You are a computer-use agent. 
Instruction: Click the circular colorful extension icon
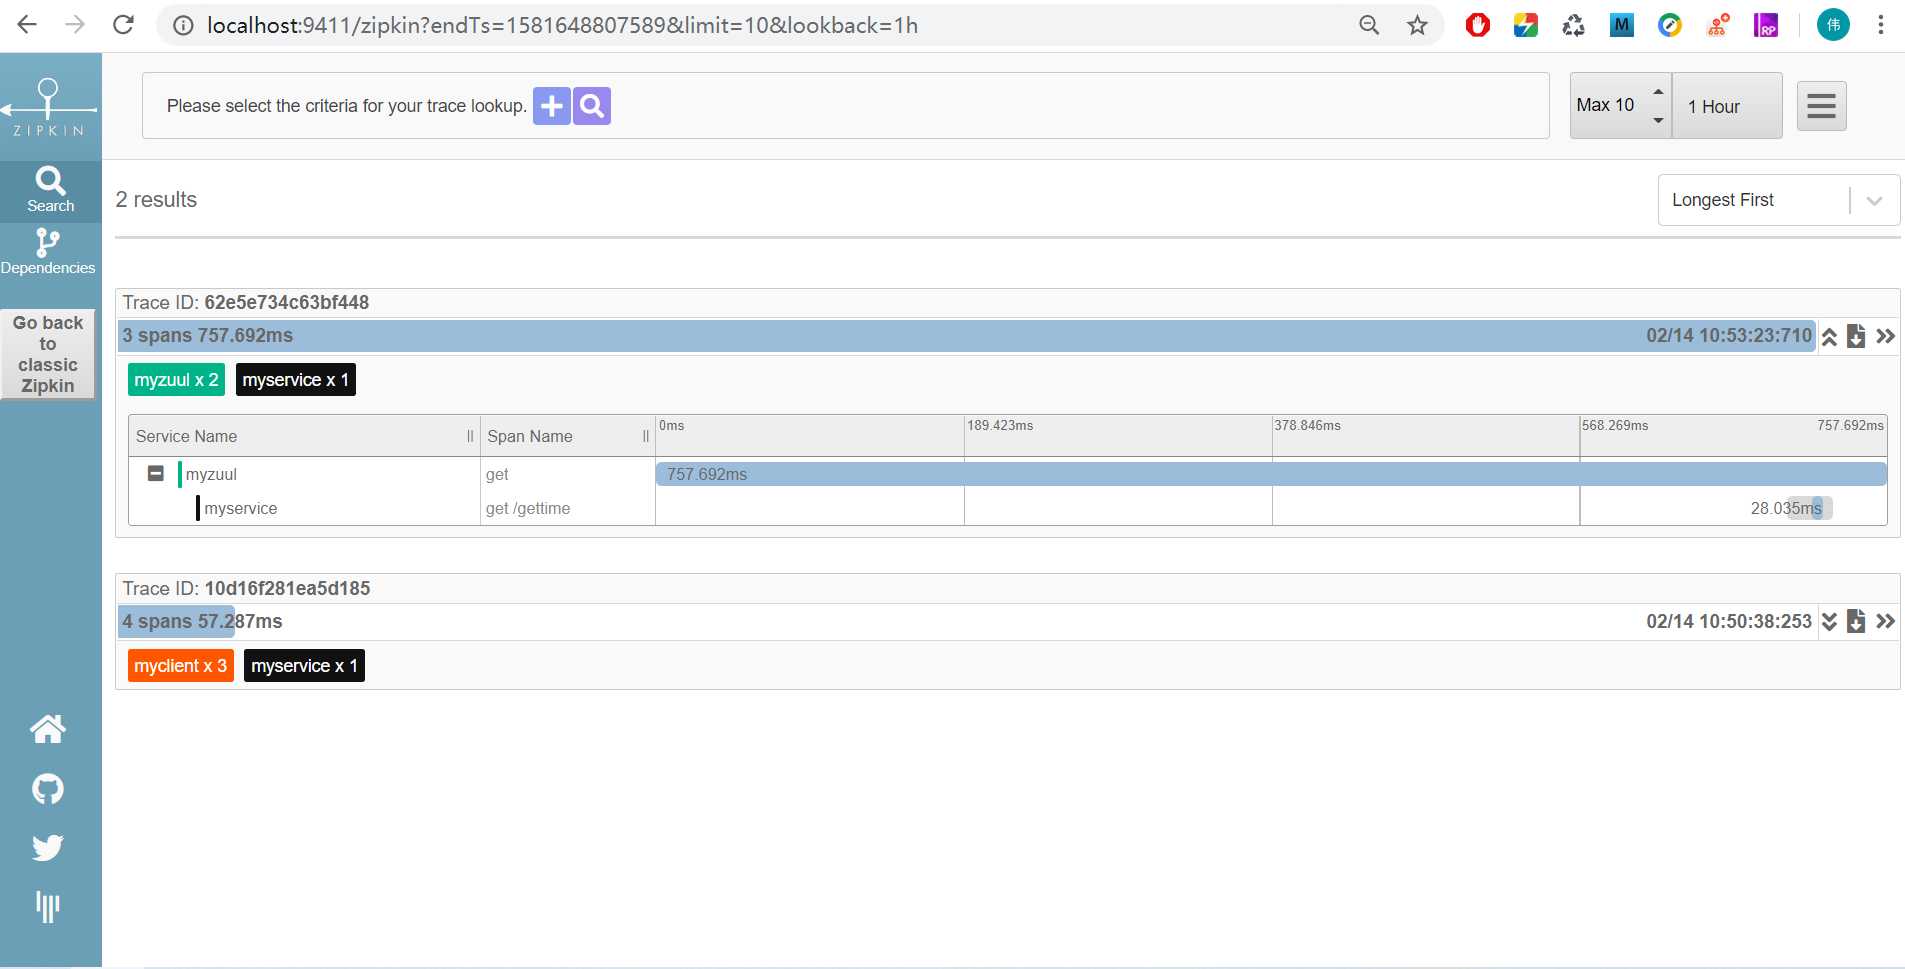1669,25
